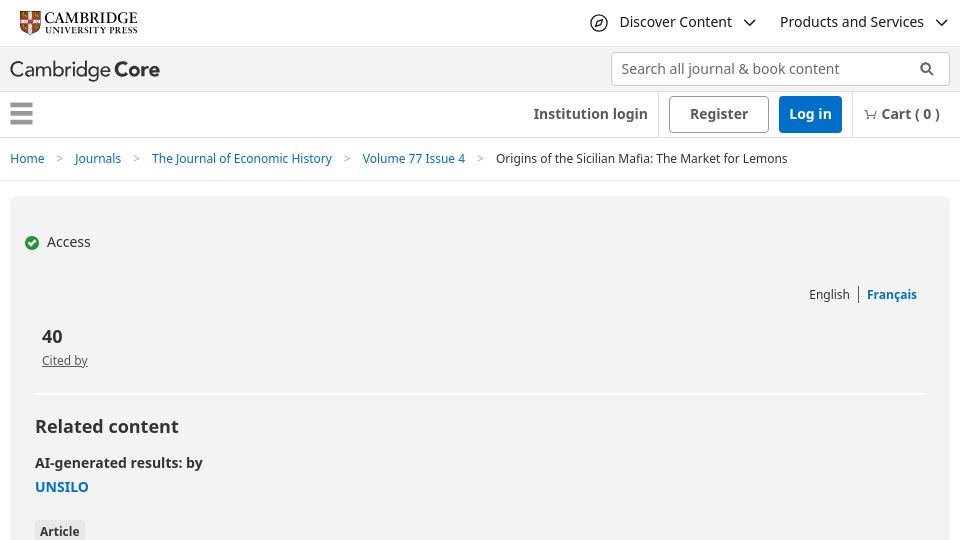Open the hamburger menu icon
The width and height of the screenshot is (960, 540).
pos(21,114)
